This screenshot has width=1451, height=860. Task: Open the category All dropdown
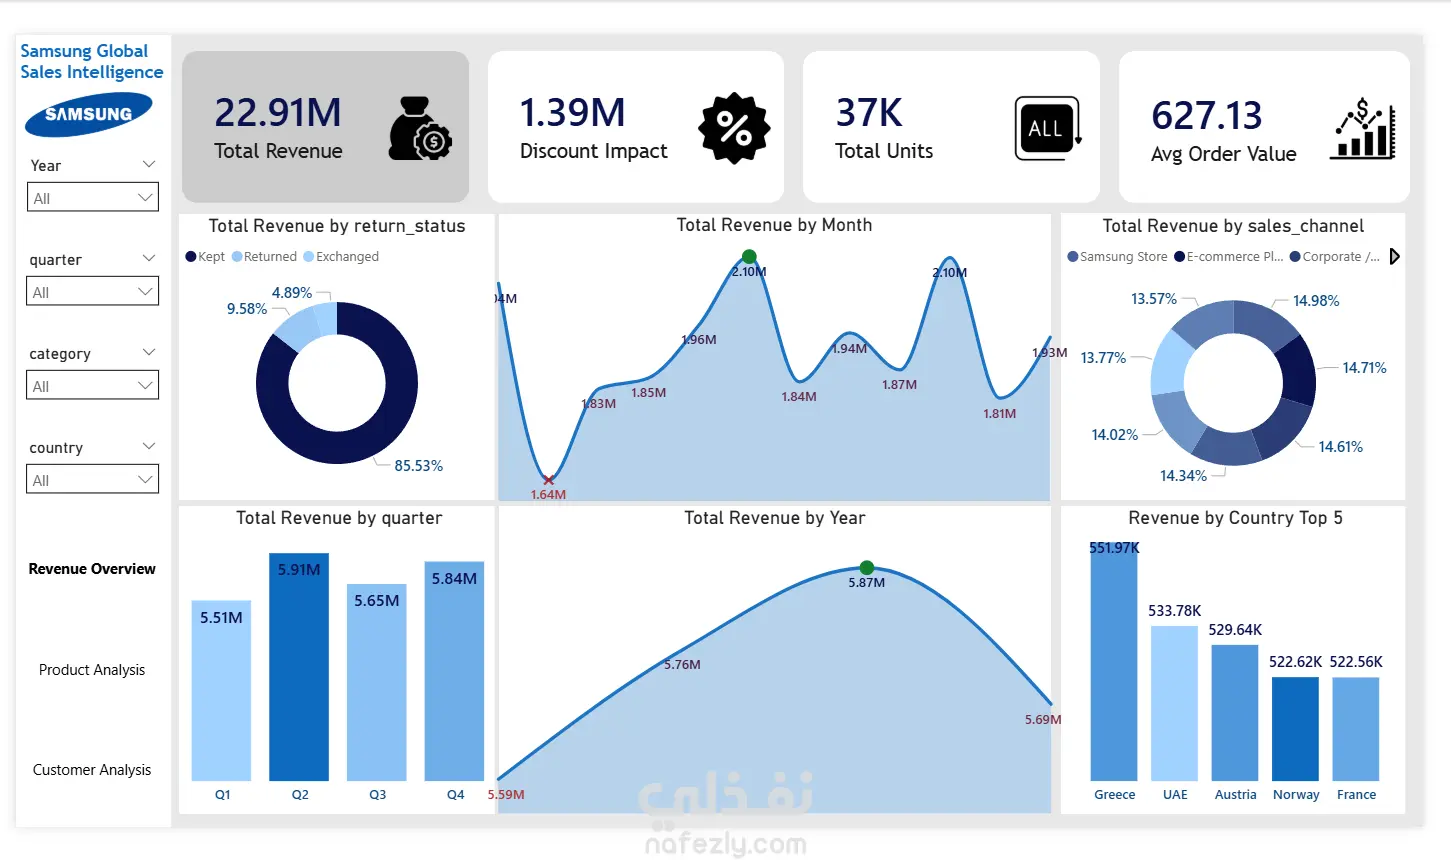click(x=93, y=385)
